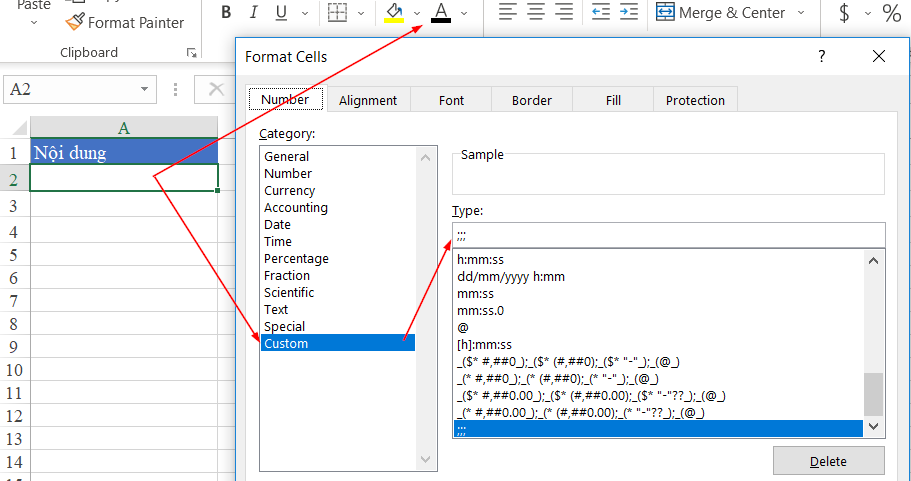911x481 pixels.
Task: Toggle Underline formatting in the ribbon
Action: pos(281,12)
